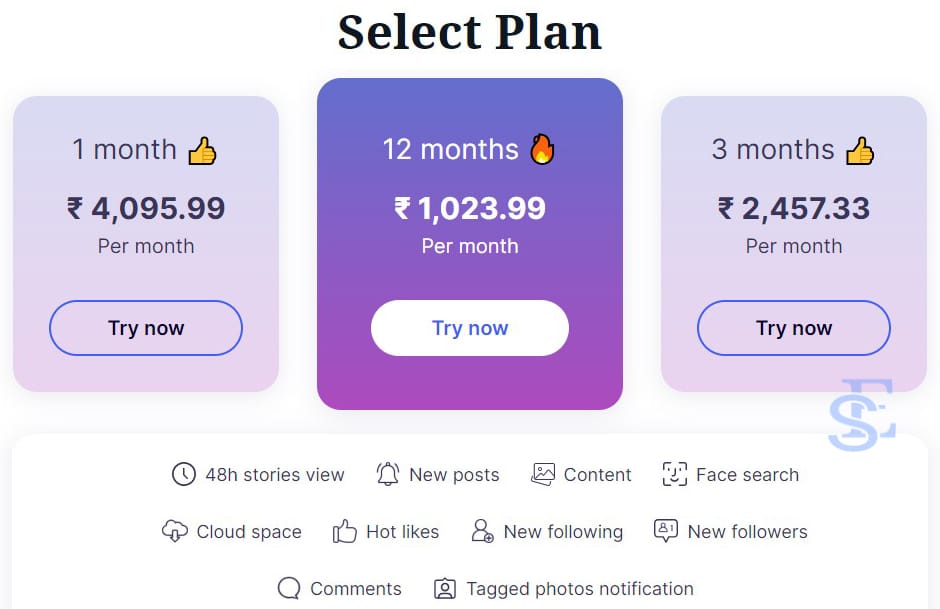Image resolution: width=940 pixels, height=609 pixels.
Task: Click the ES watermark logo
Action: pos(861,415)
